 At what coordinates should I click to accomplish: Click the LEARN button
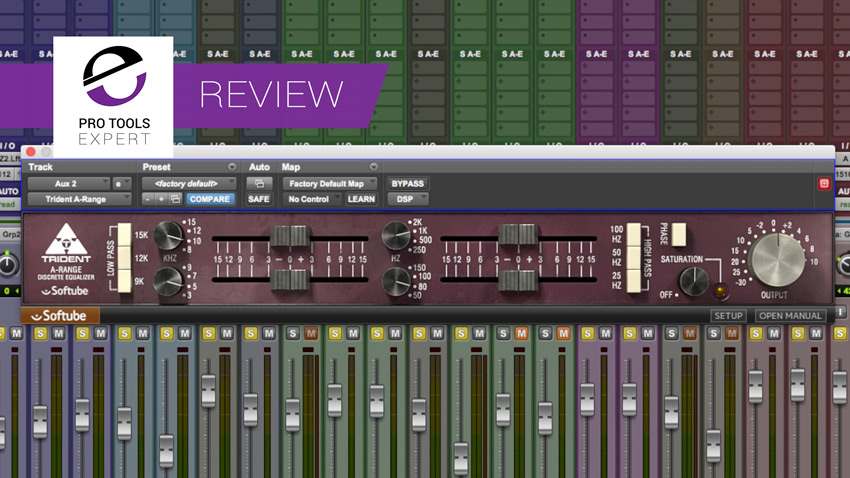361,199
